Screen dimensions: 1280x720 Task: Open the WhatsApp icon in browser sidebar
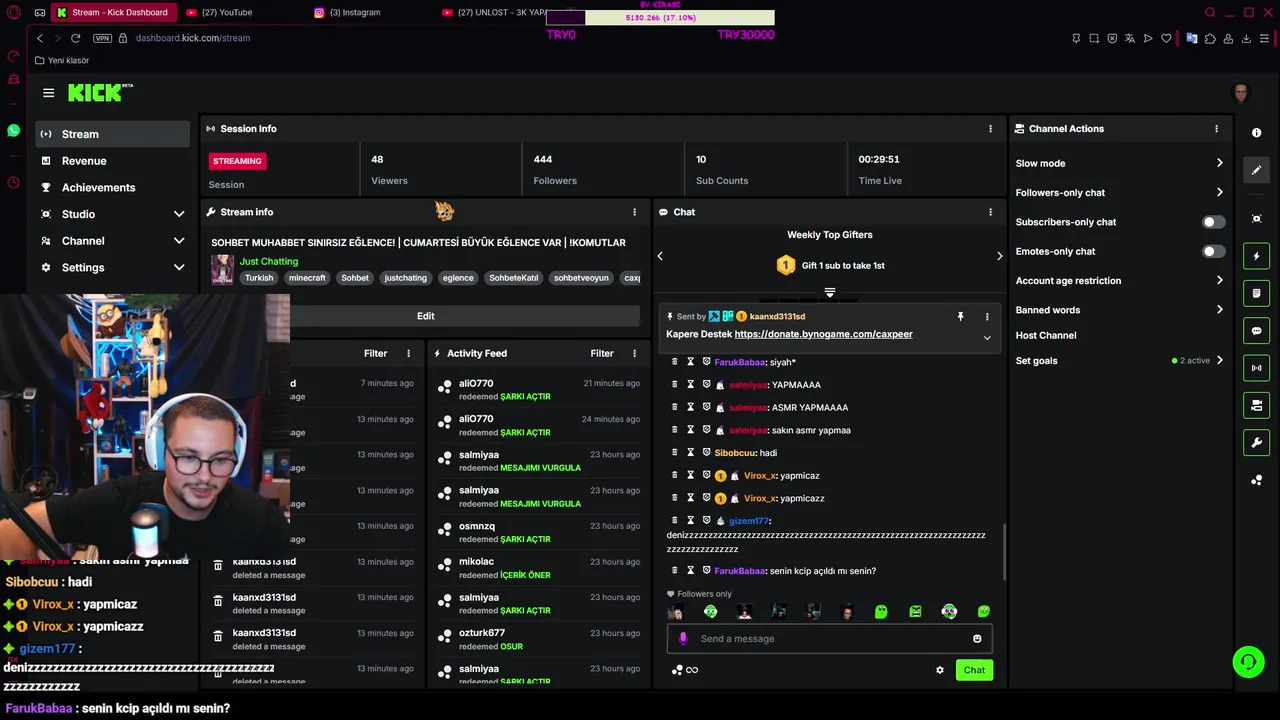point(13,131)
